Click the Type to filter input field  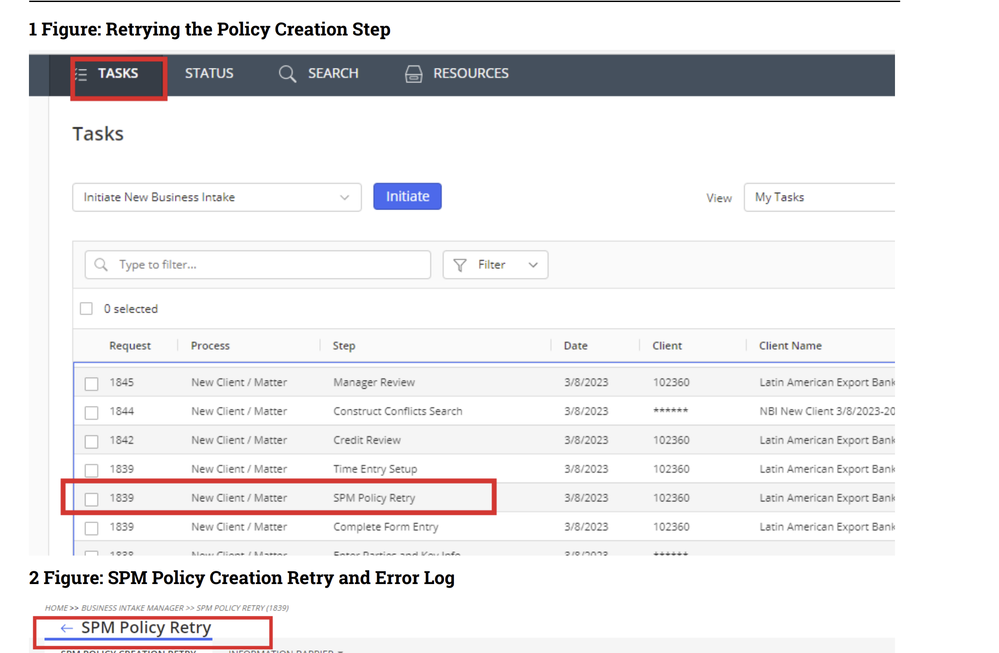[x=258, y=264]
